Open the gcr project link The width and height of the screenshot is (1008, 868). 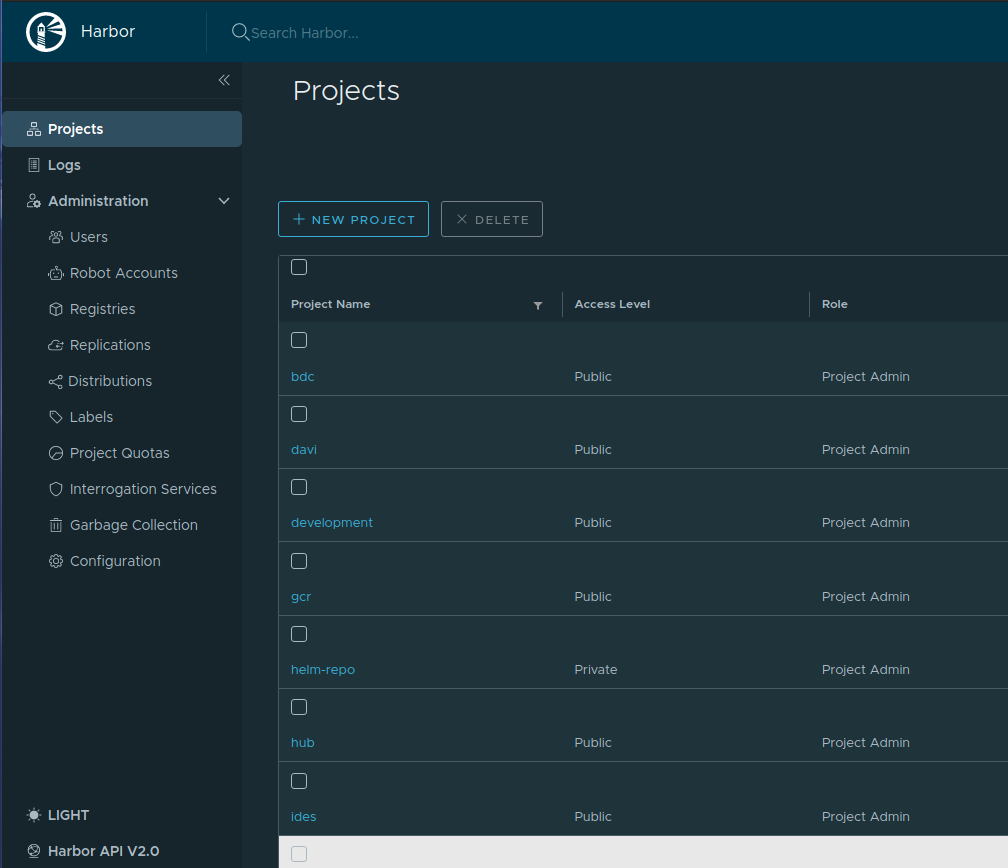pyautogui.click(x=301, y=597)
